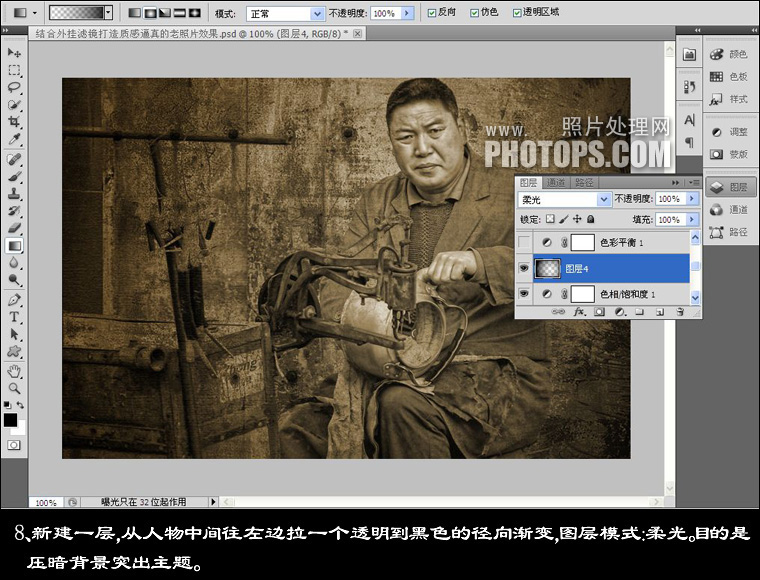Select the Custom Shape tool

[x=14, y=351]
